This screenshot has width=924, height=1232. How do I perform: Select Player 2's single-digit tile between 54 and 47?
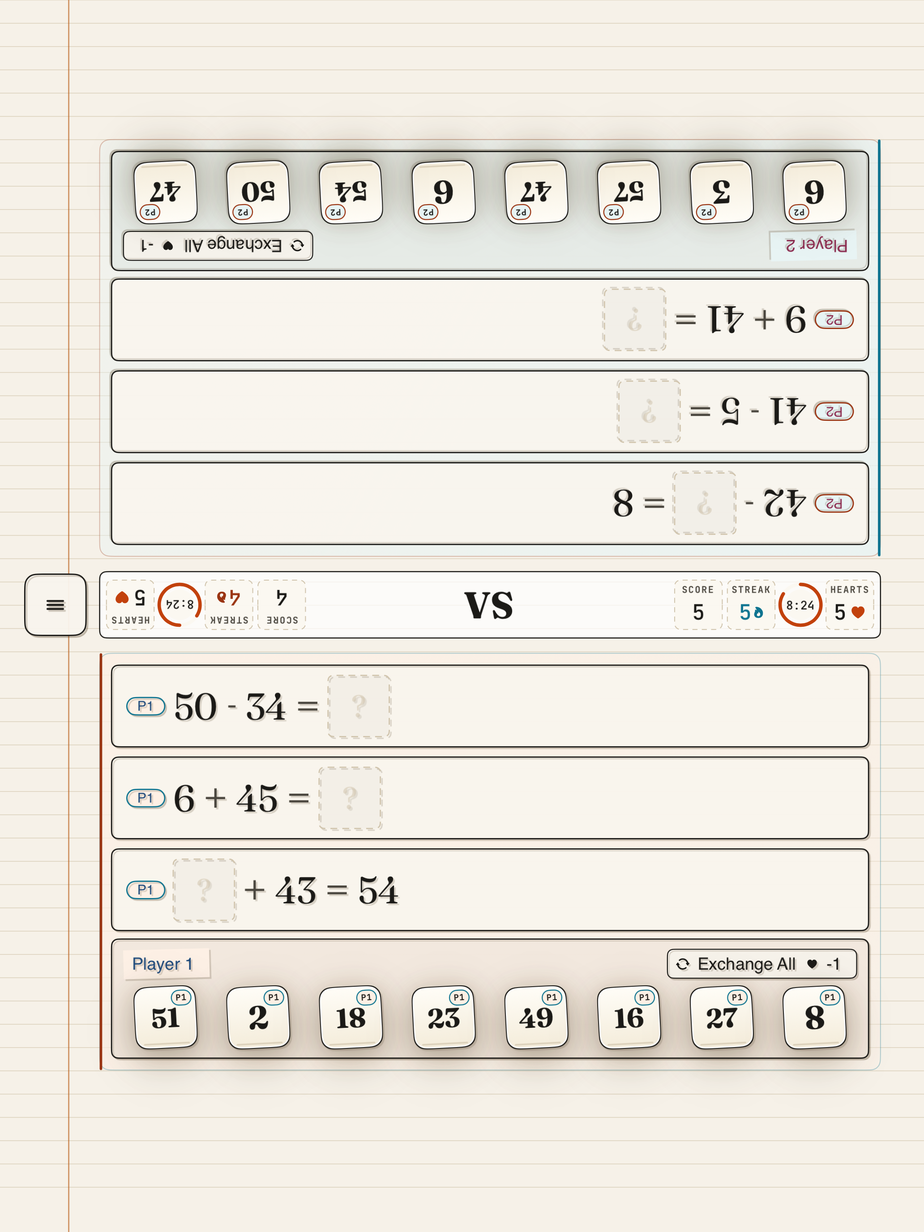coord(444,192)
